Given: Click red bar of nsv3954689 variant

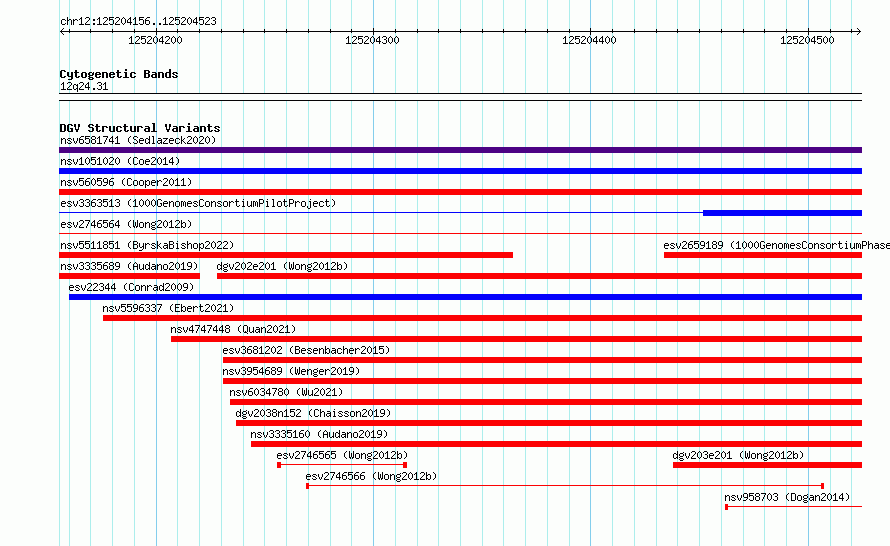Looking at the screenshot, I should click(x=543, y=381).
